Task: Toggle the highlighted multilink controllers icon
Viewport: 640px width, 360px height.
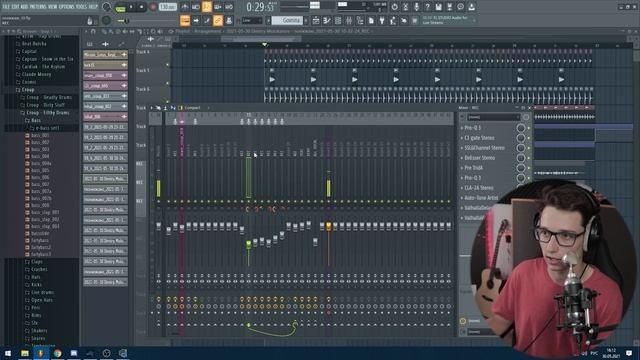Action: (x=218, y=20)
